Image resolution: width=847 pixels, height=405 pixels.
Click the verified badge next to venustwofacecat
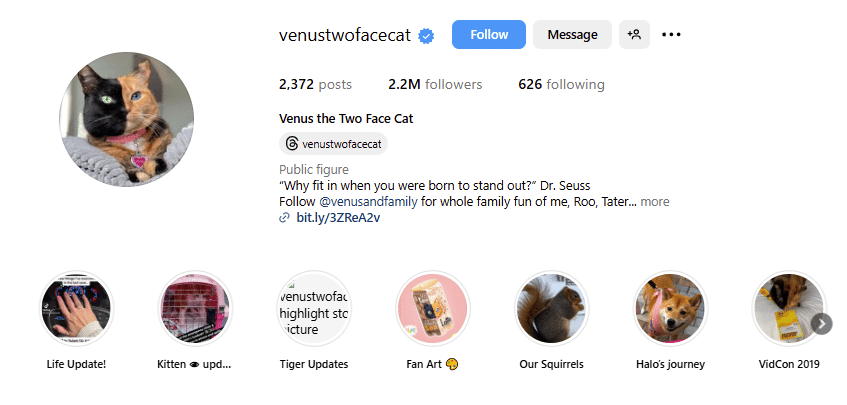427,35
